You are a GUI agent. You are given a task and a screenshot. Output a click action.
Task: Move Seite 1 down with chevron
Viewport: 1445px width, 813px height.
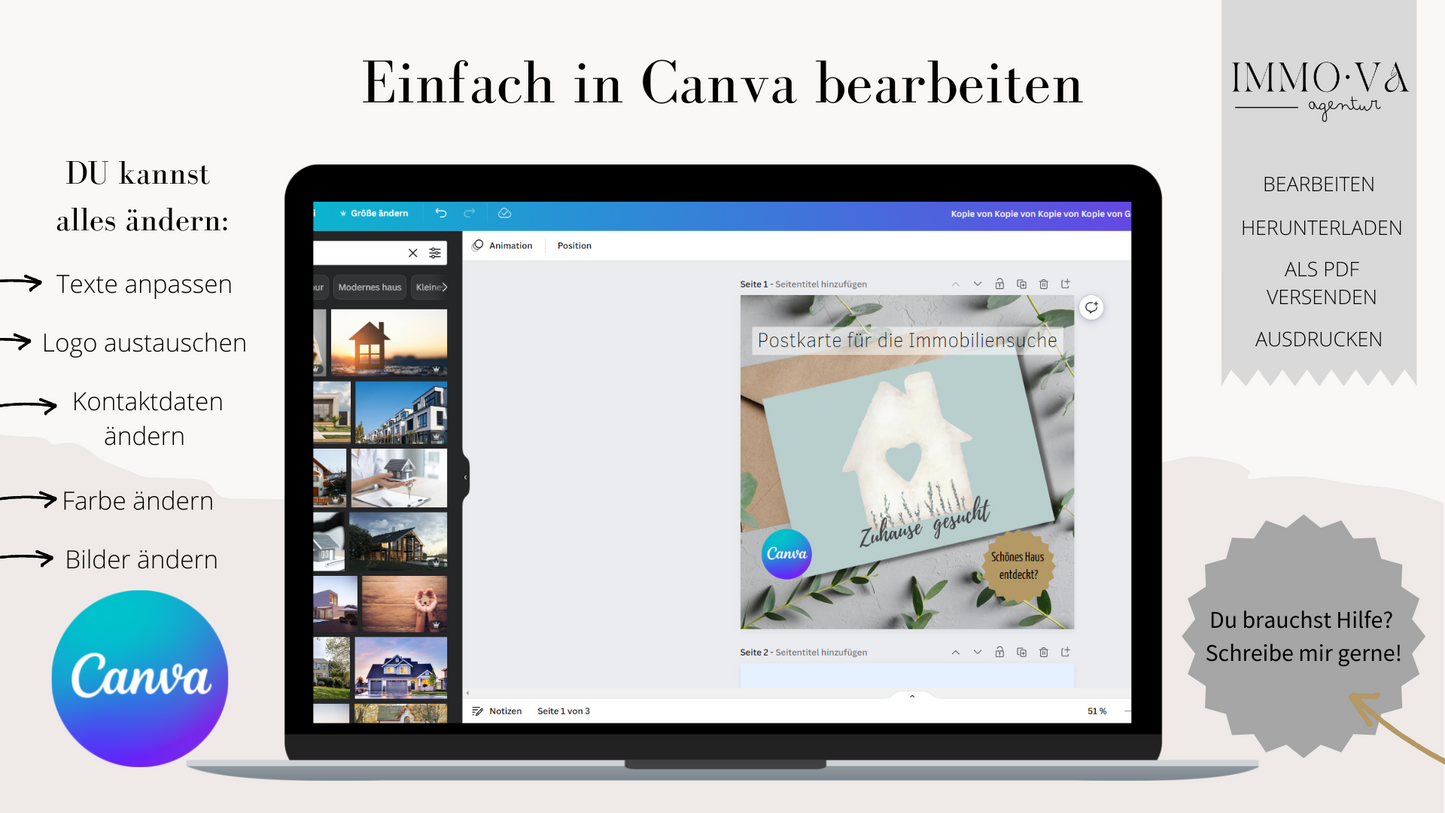(x=977, y=284)
